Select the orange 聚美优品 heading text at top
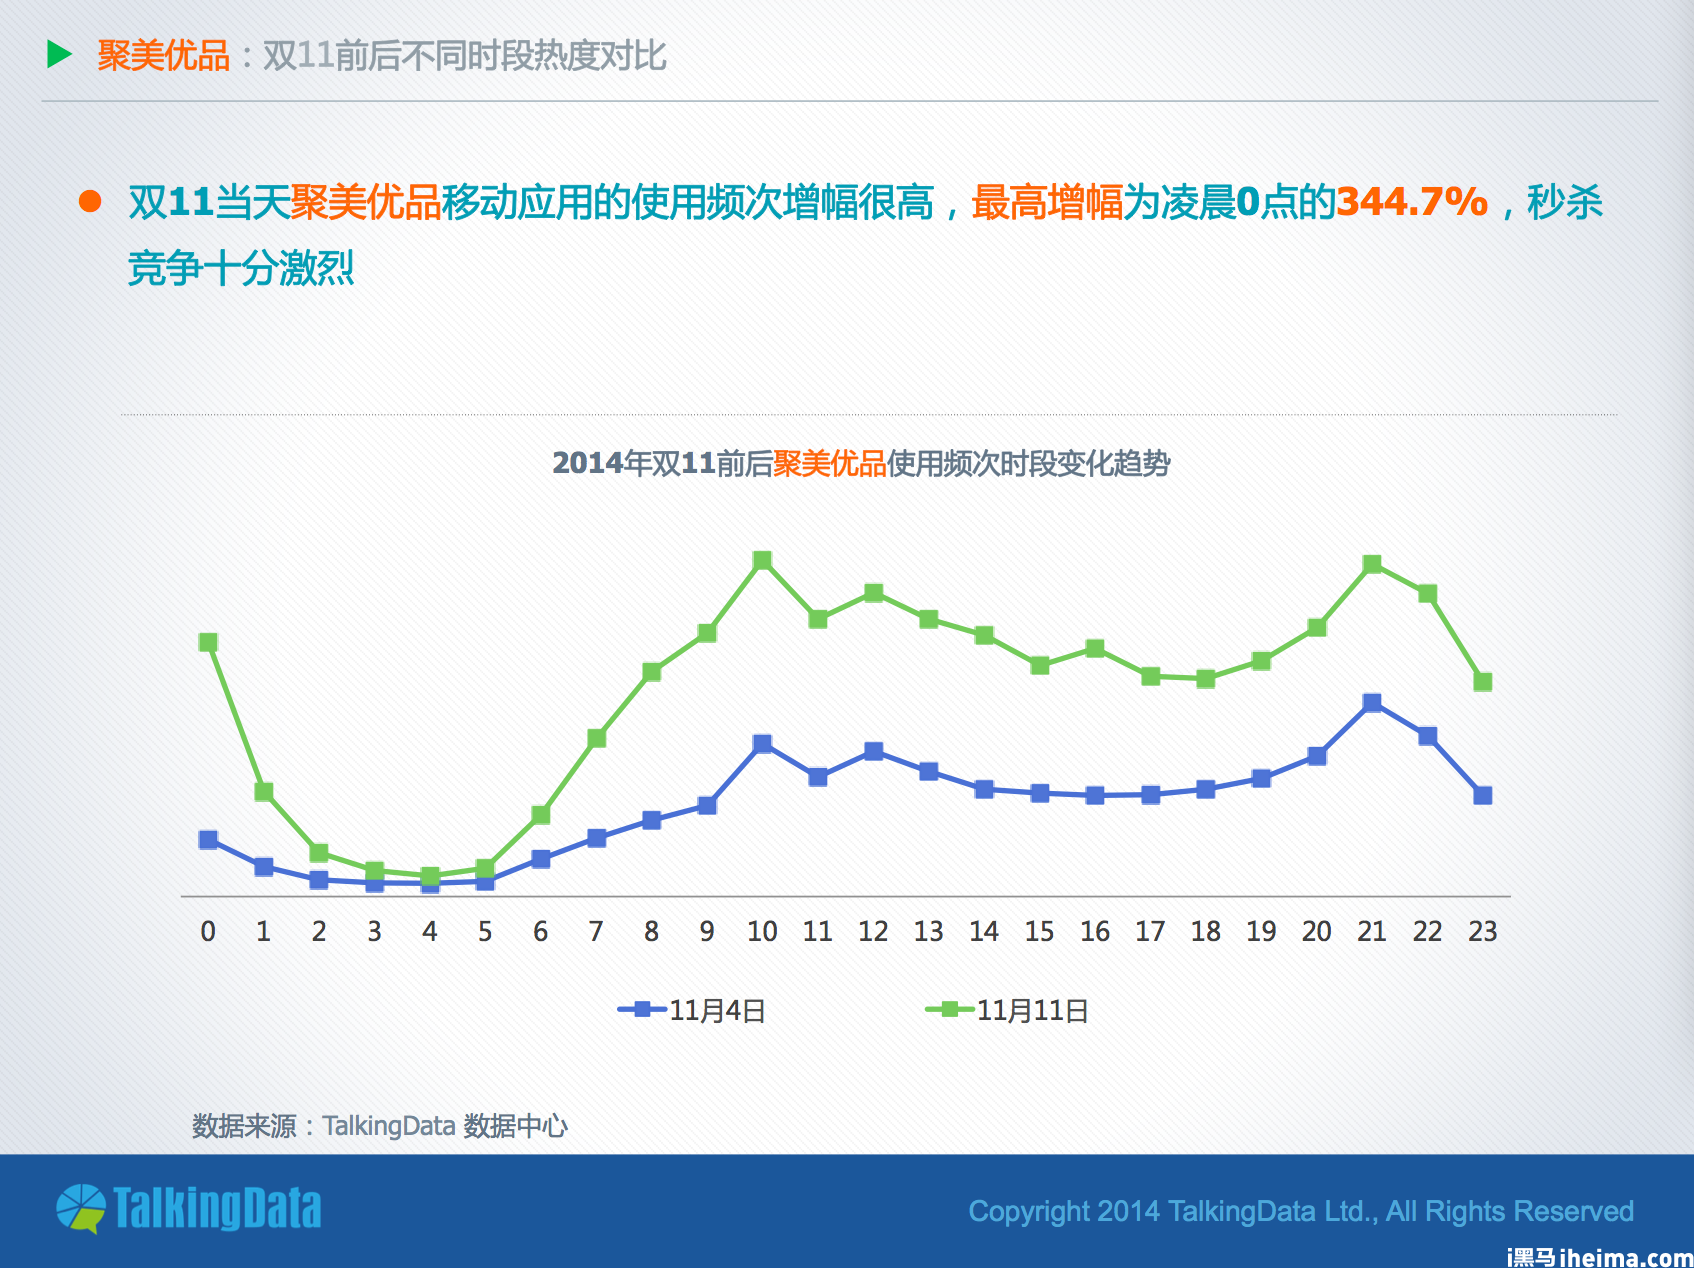 coord(164,55)
